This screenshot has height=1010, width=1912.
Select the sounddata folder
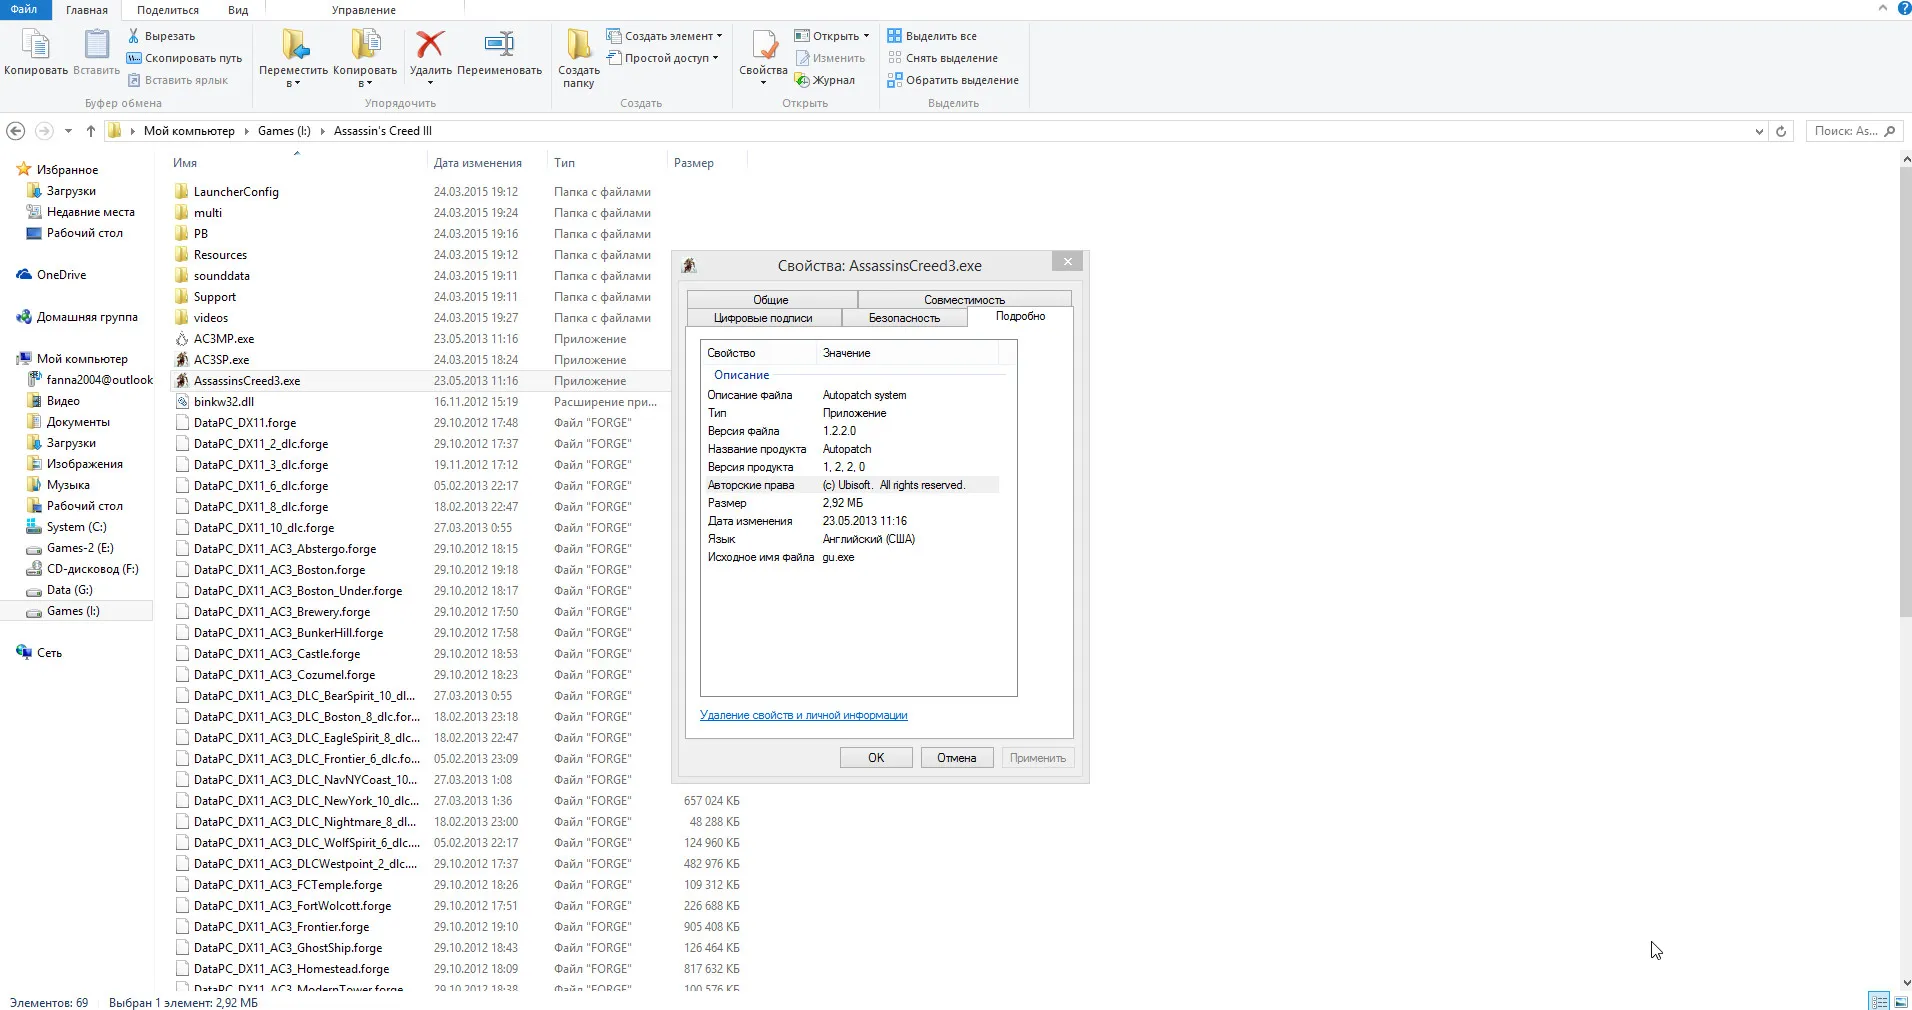pos(221,276)
